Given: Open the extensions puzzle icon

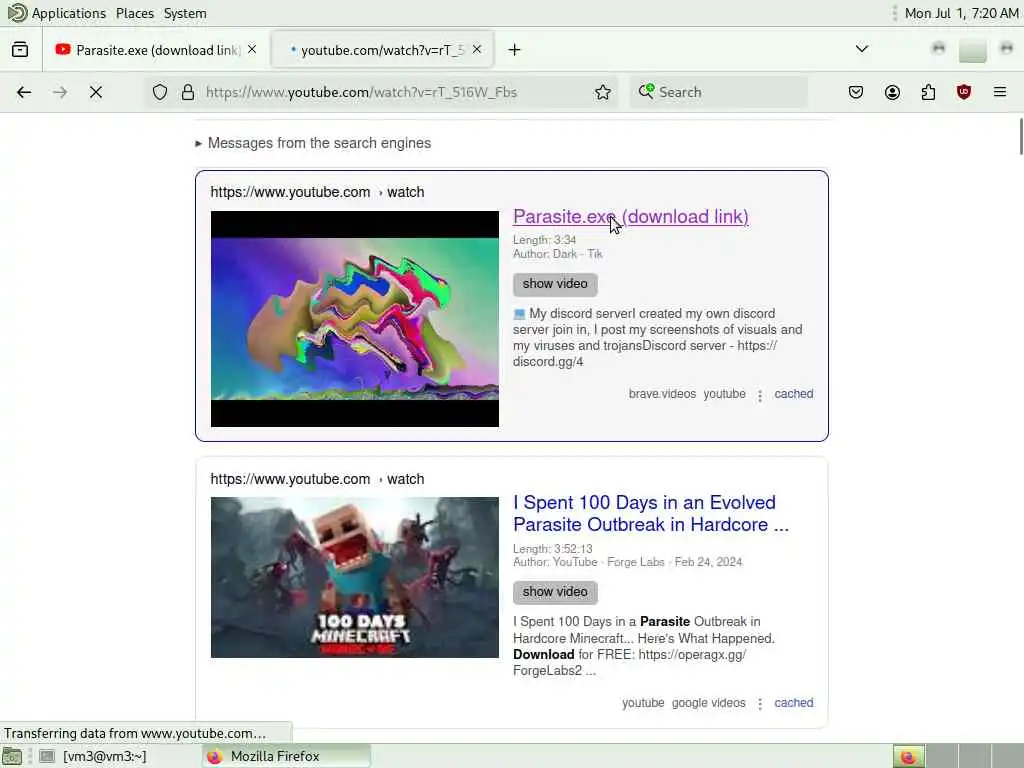Looking at the screenshot, I should click(928, 92).
